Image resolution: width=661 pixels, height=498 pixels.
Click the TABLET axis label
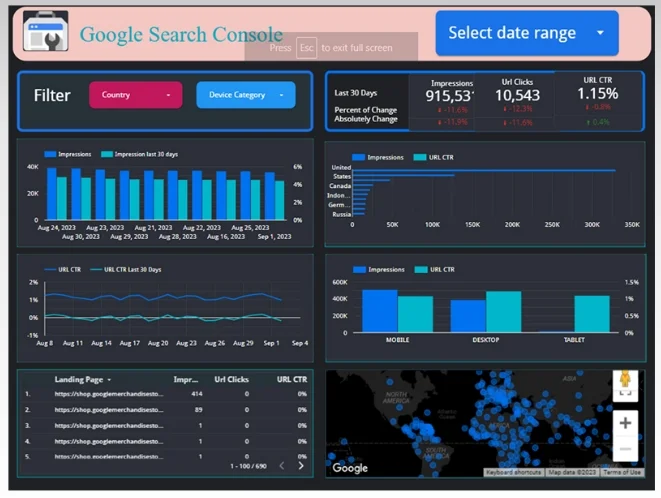click(x=574, y=340)
